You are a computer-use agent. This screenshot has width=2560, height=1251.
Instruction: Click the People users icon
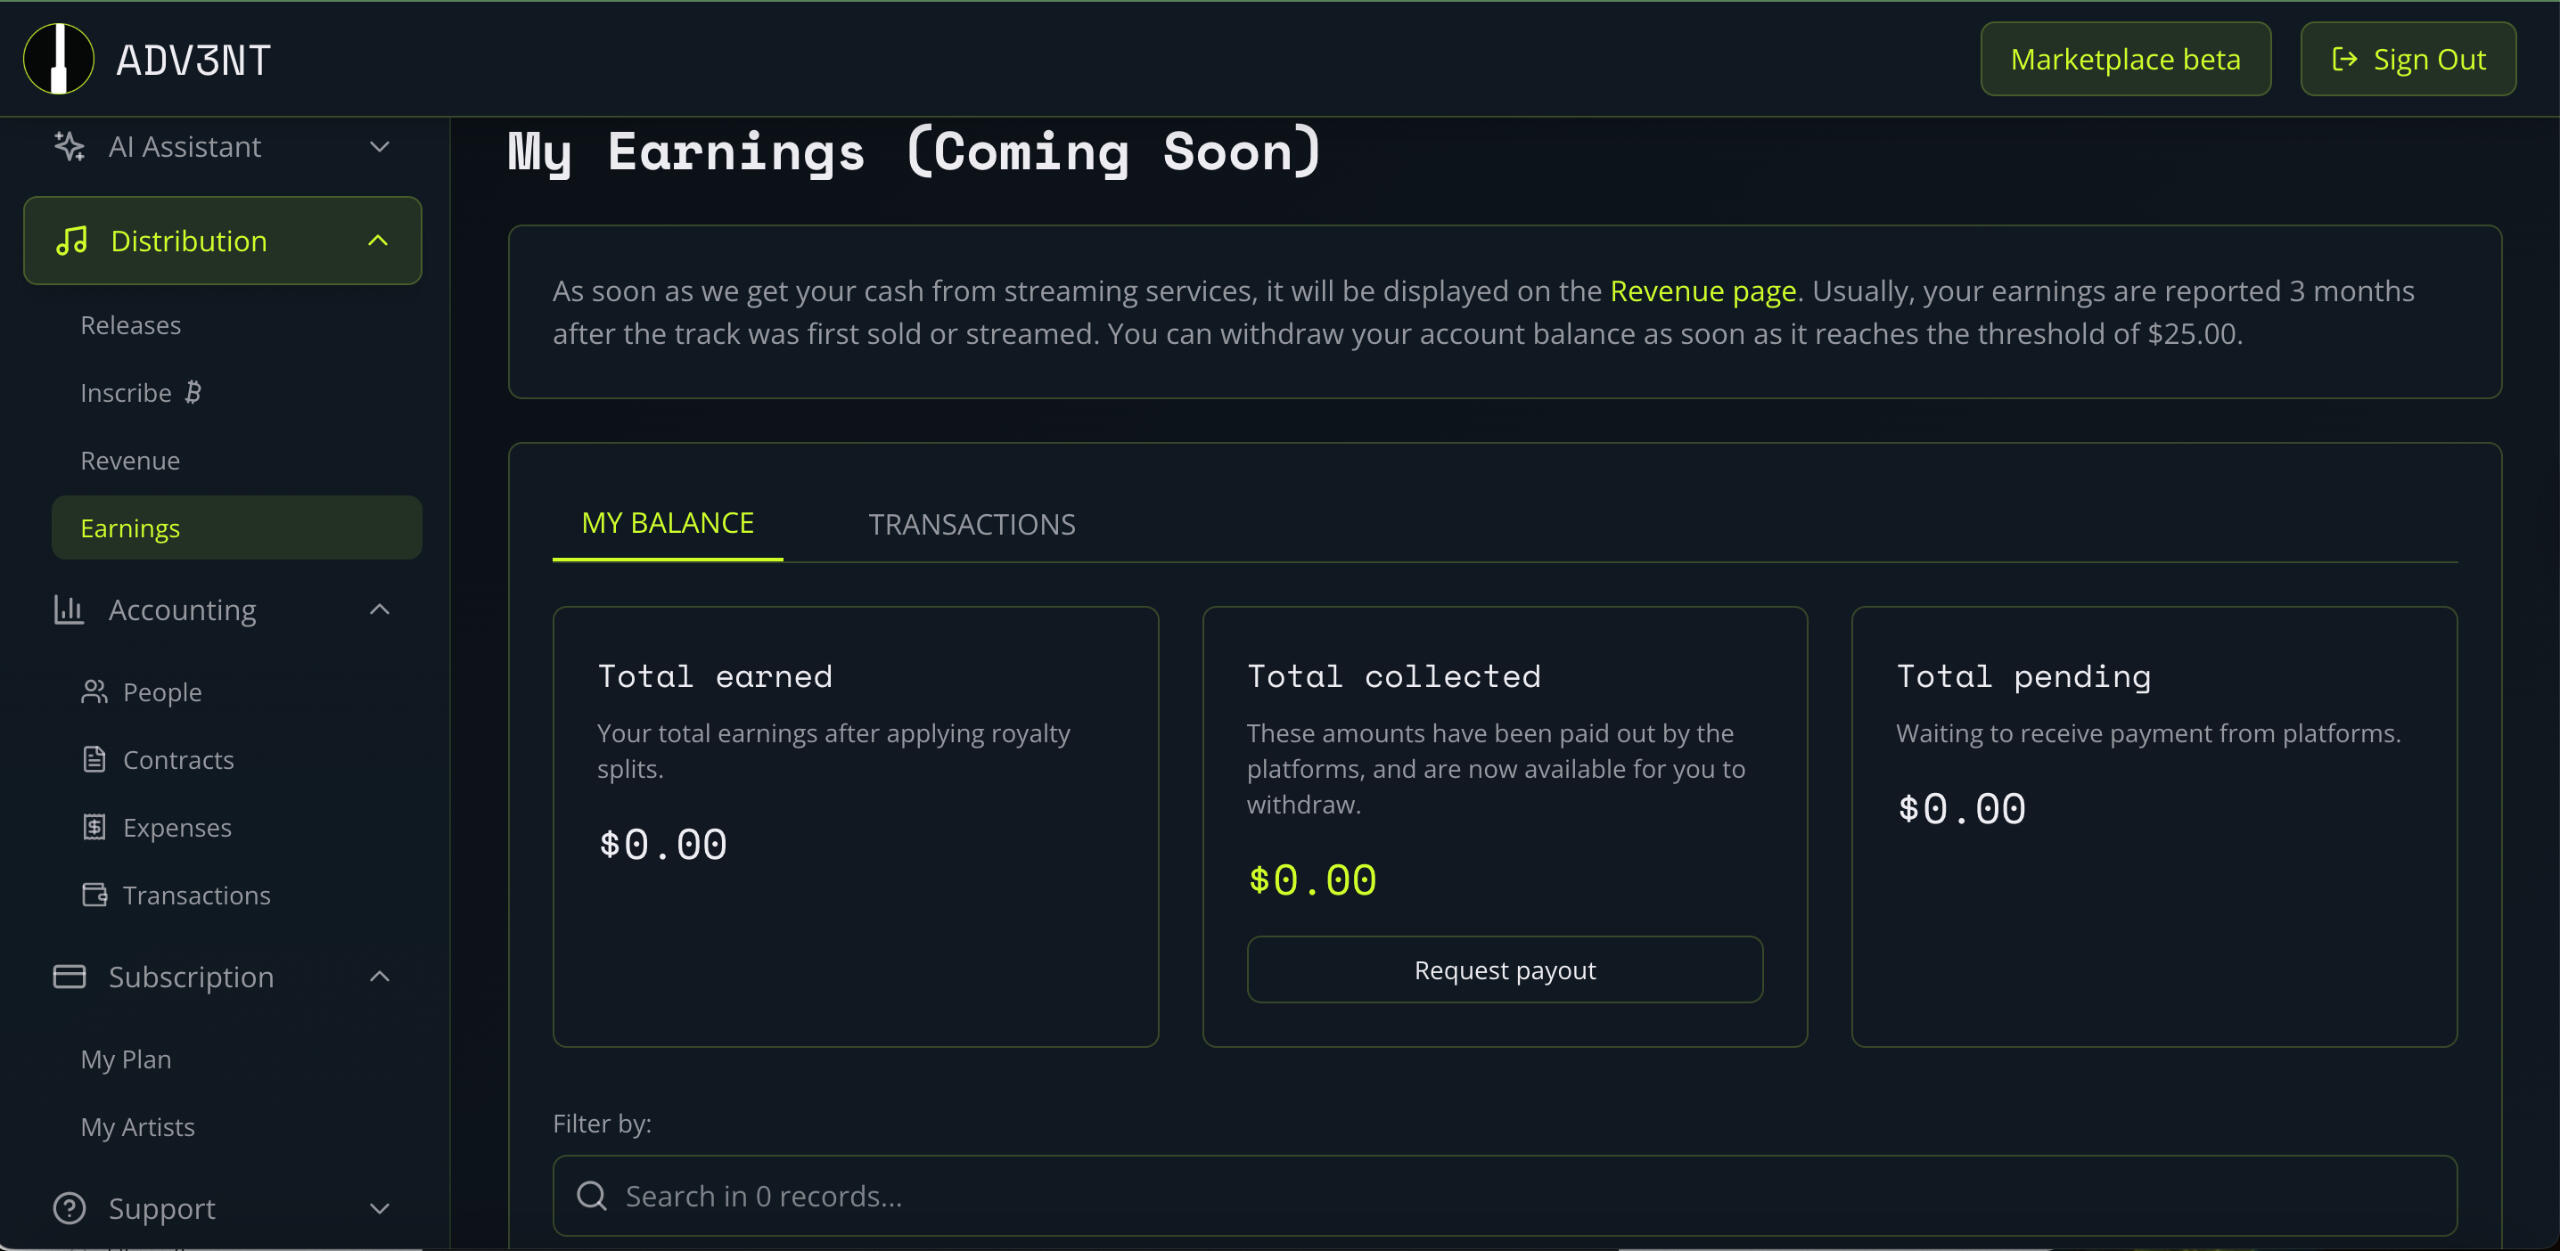coord(94,692)
